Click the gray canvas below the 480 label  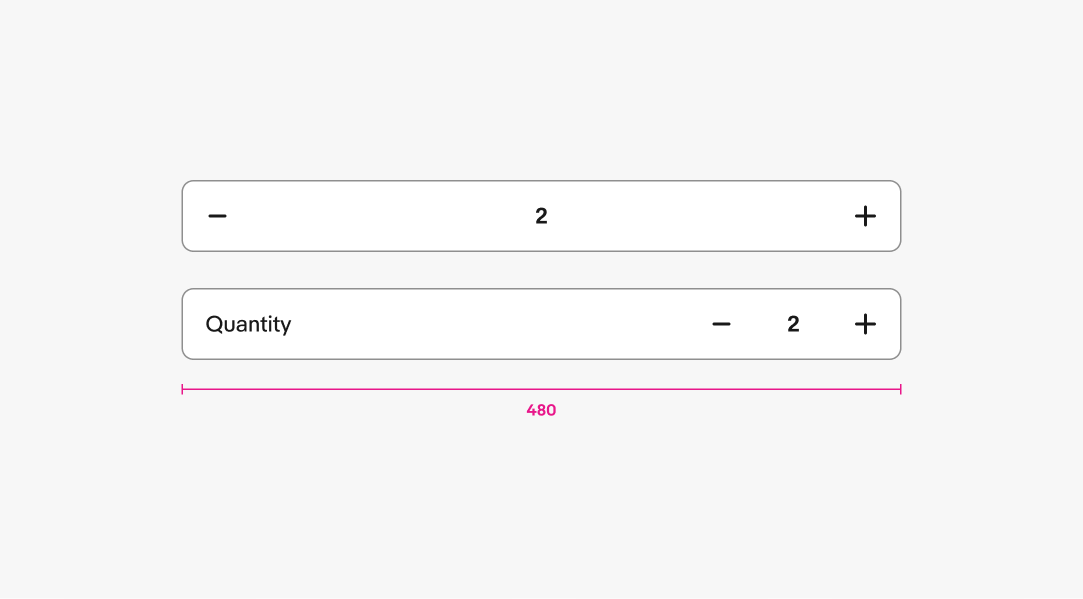541,500
